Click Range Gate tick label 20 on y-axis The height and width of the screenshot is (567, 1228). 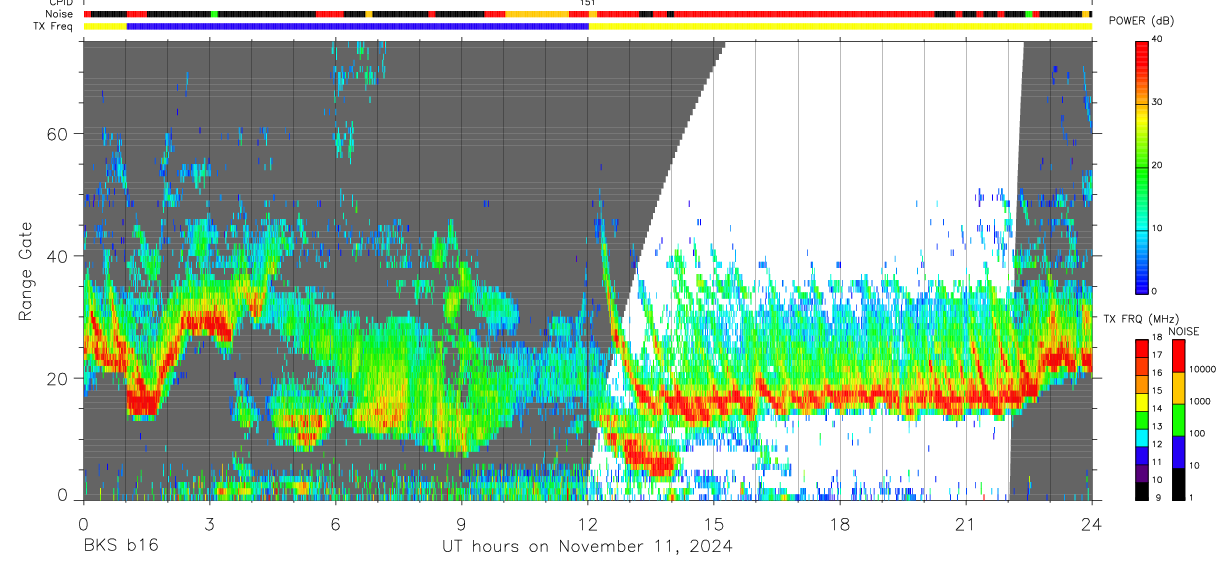click(x=59, y=378)
